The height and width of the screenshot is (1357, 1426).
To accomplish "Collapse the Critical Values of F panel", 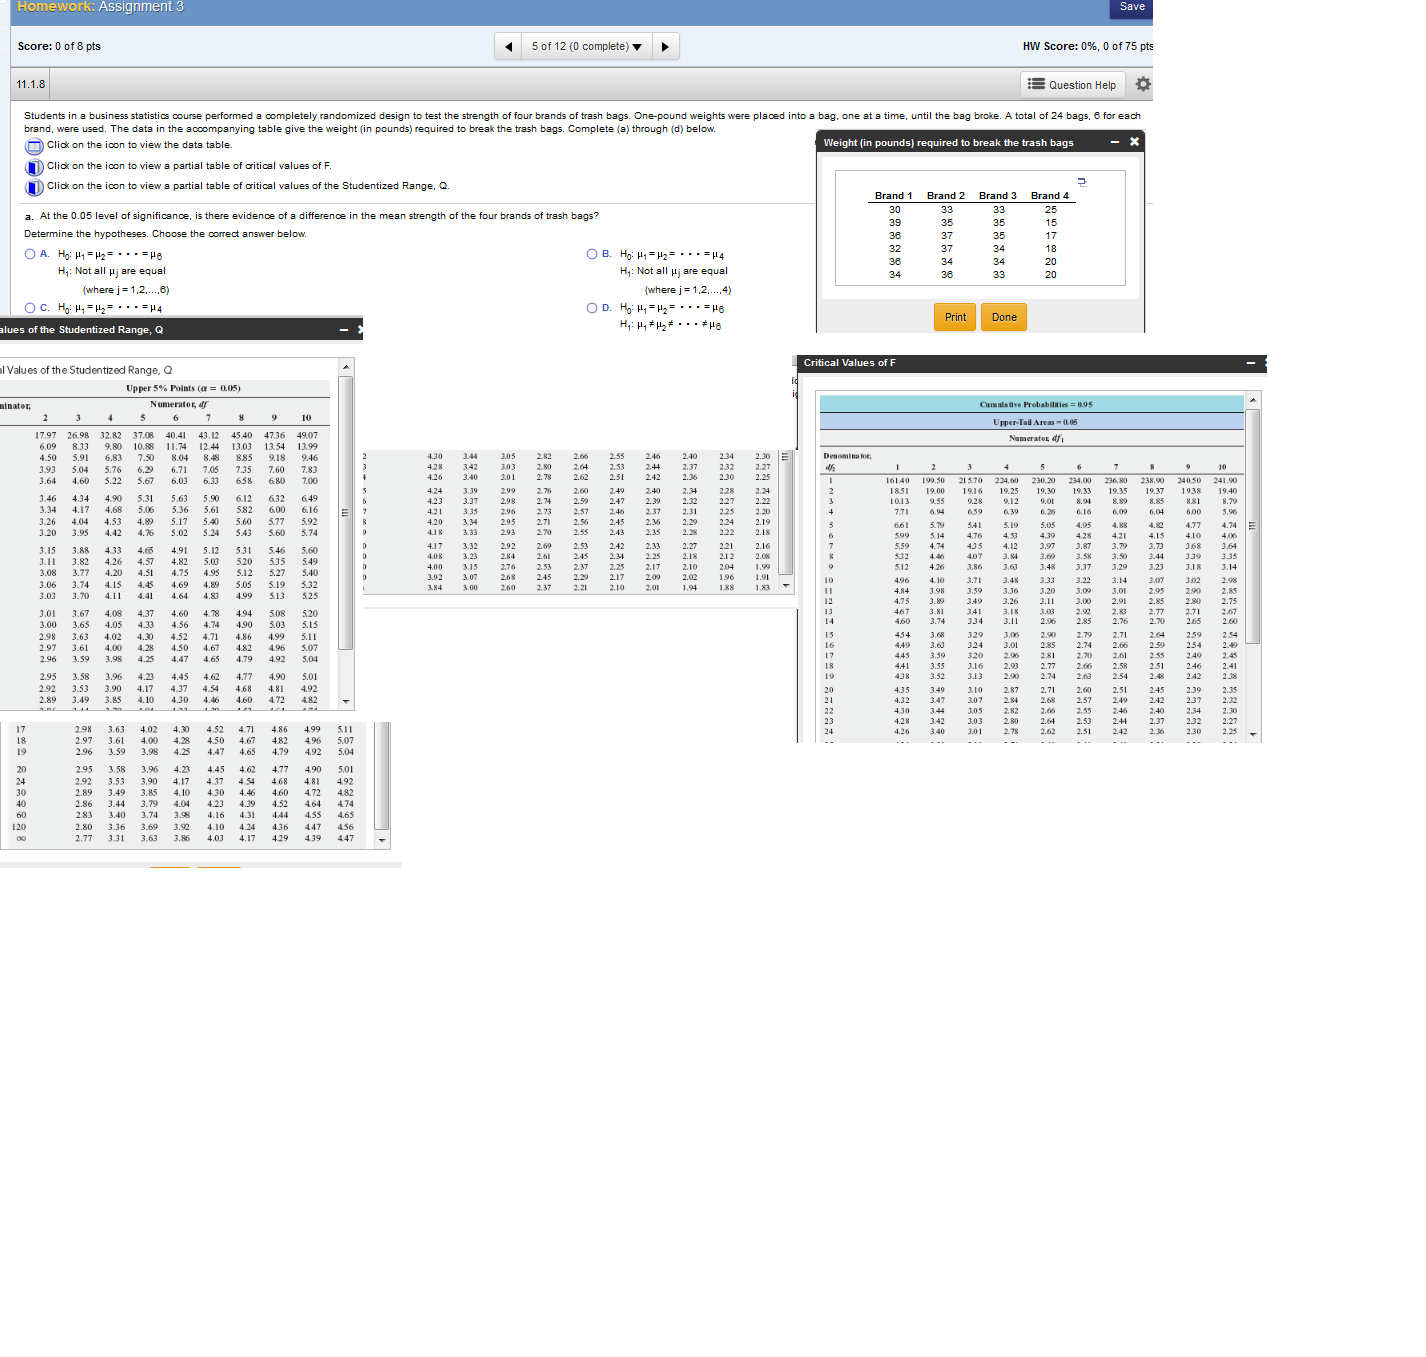I will pyautogui.click(x=1249, y=363).
